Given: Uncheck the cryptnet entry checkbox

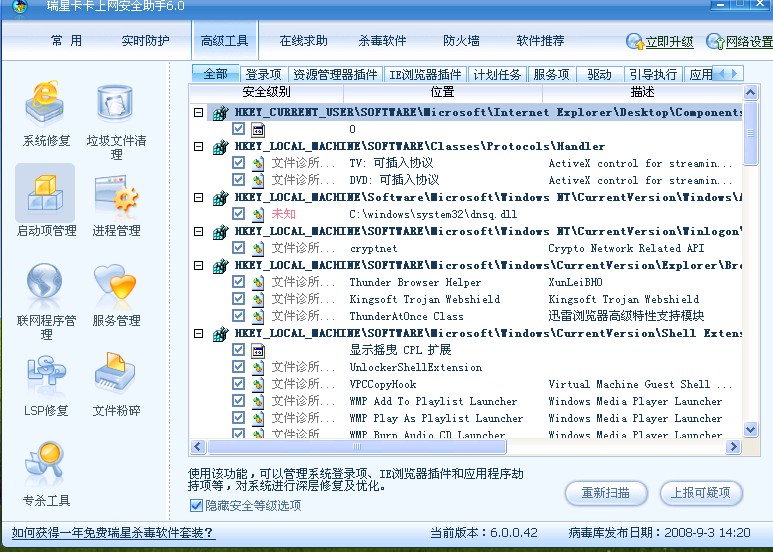Looking at the screenshot, I should click(239, 247).
